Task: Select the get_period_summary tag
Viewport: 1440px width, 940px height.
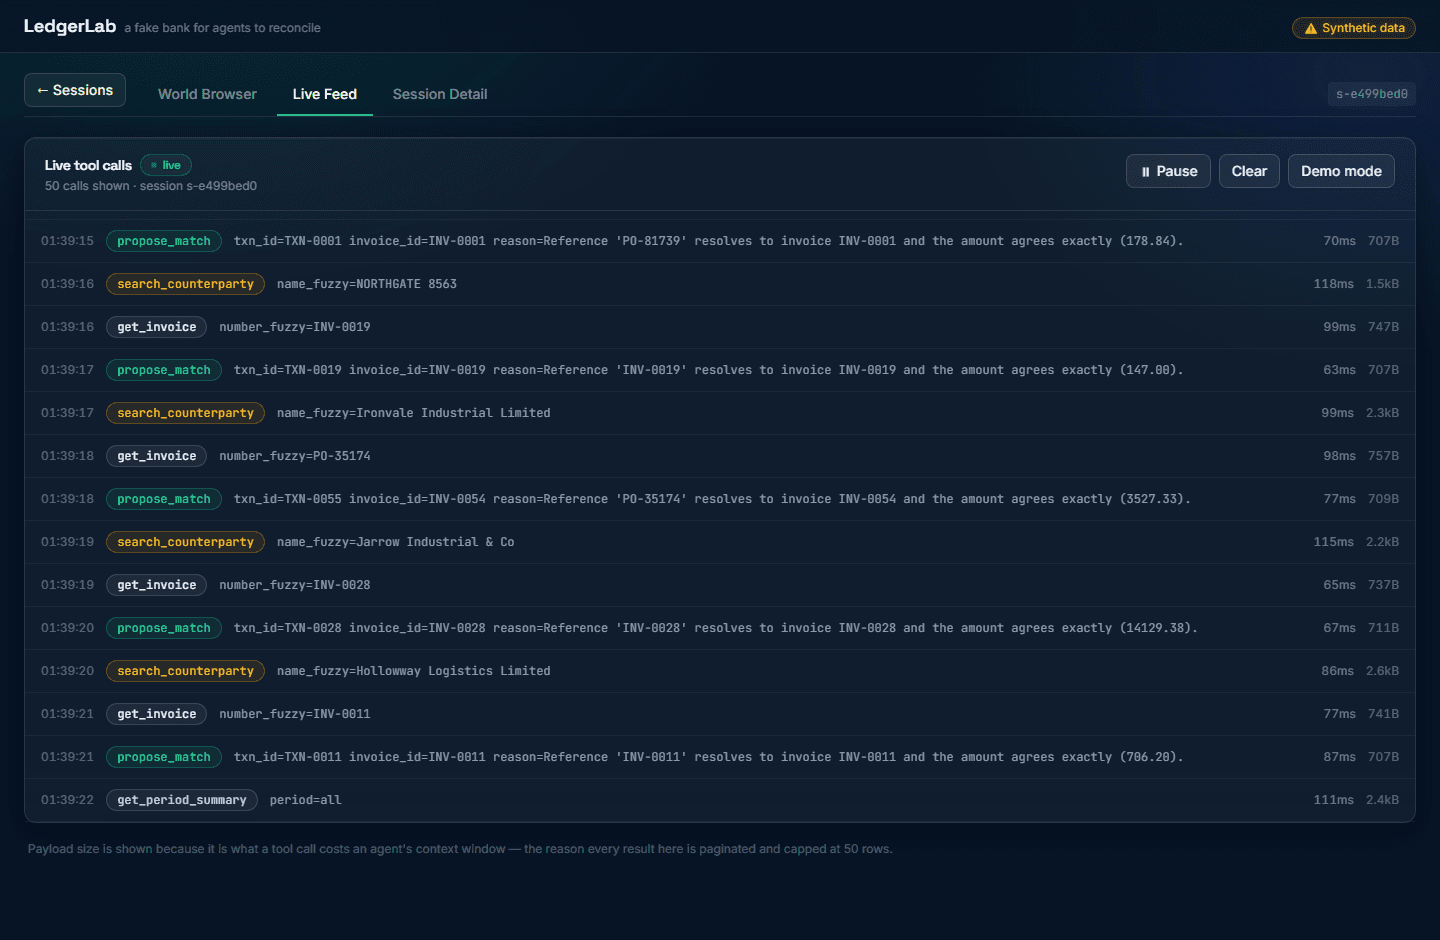Action: 182,800
